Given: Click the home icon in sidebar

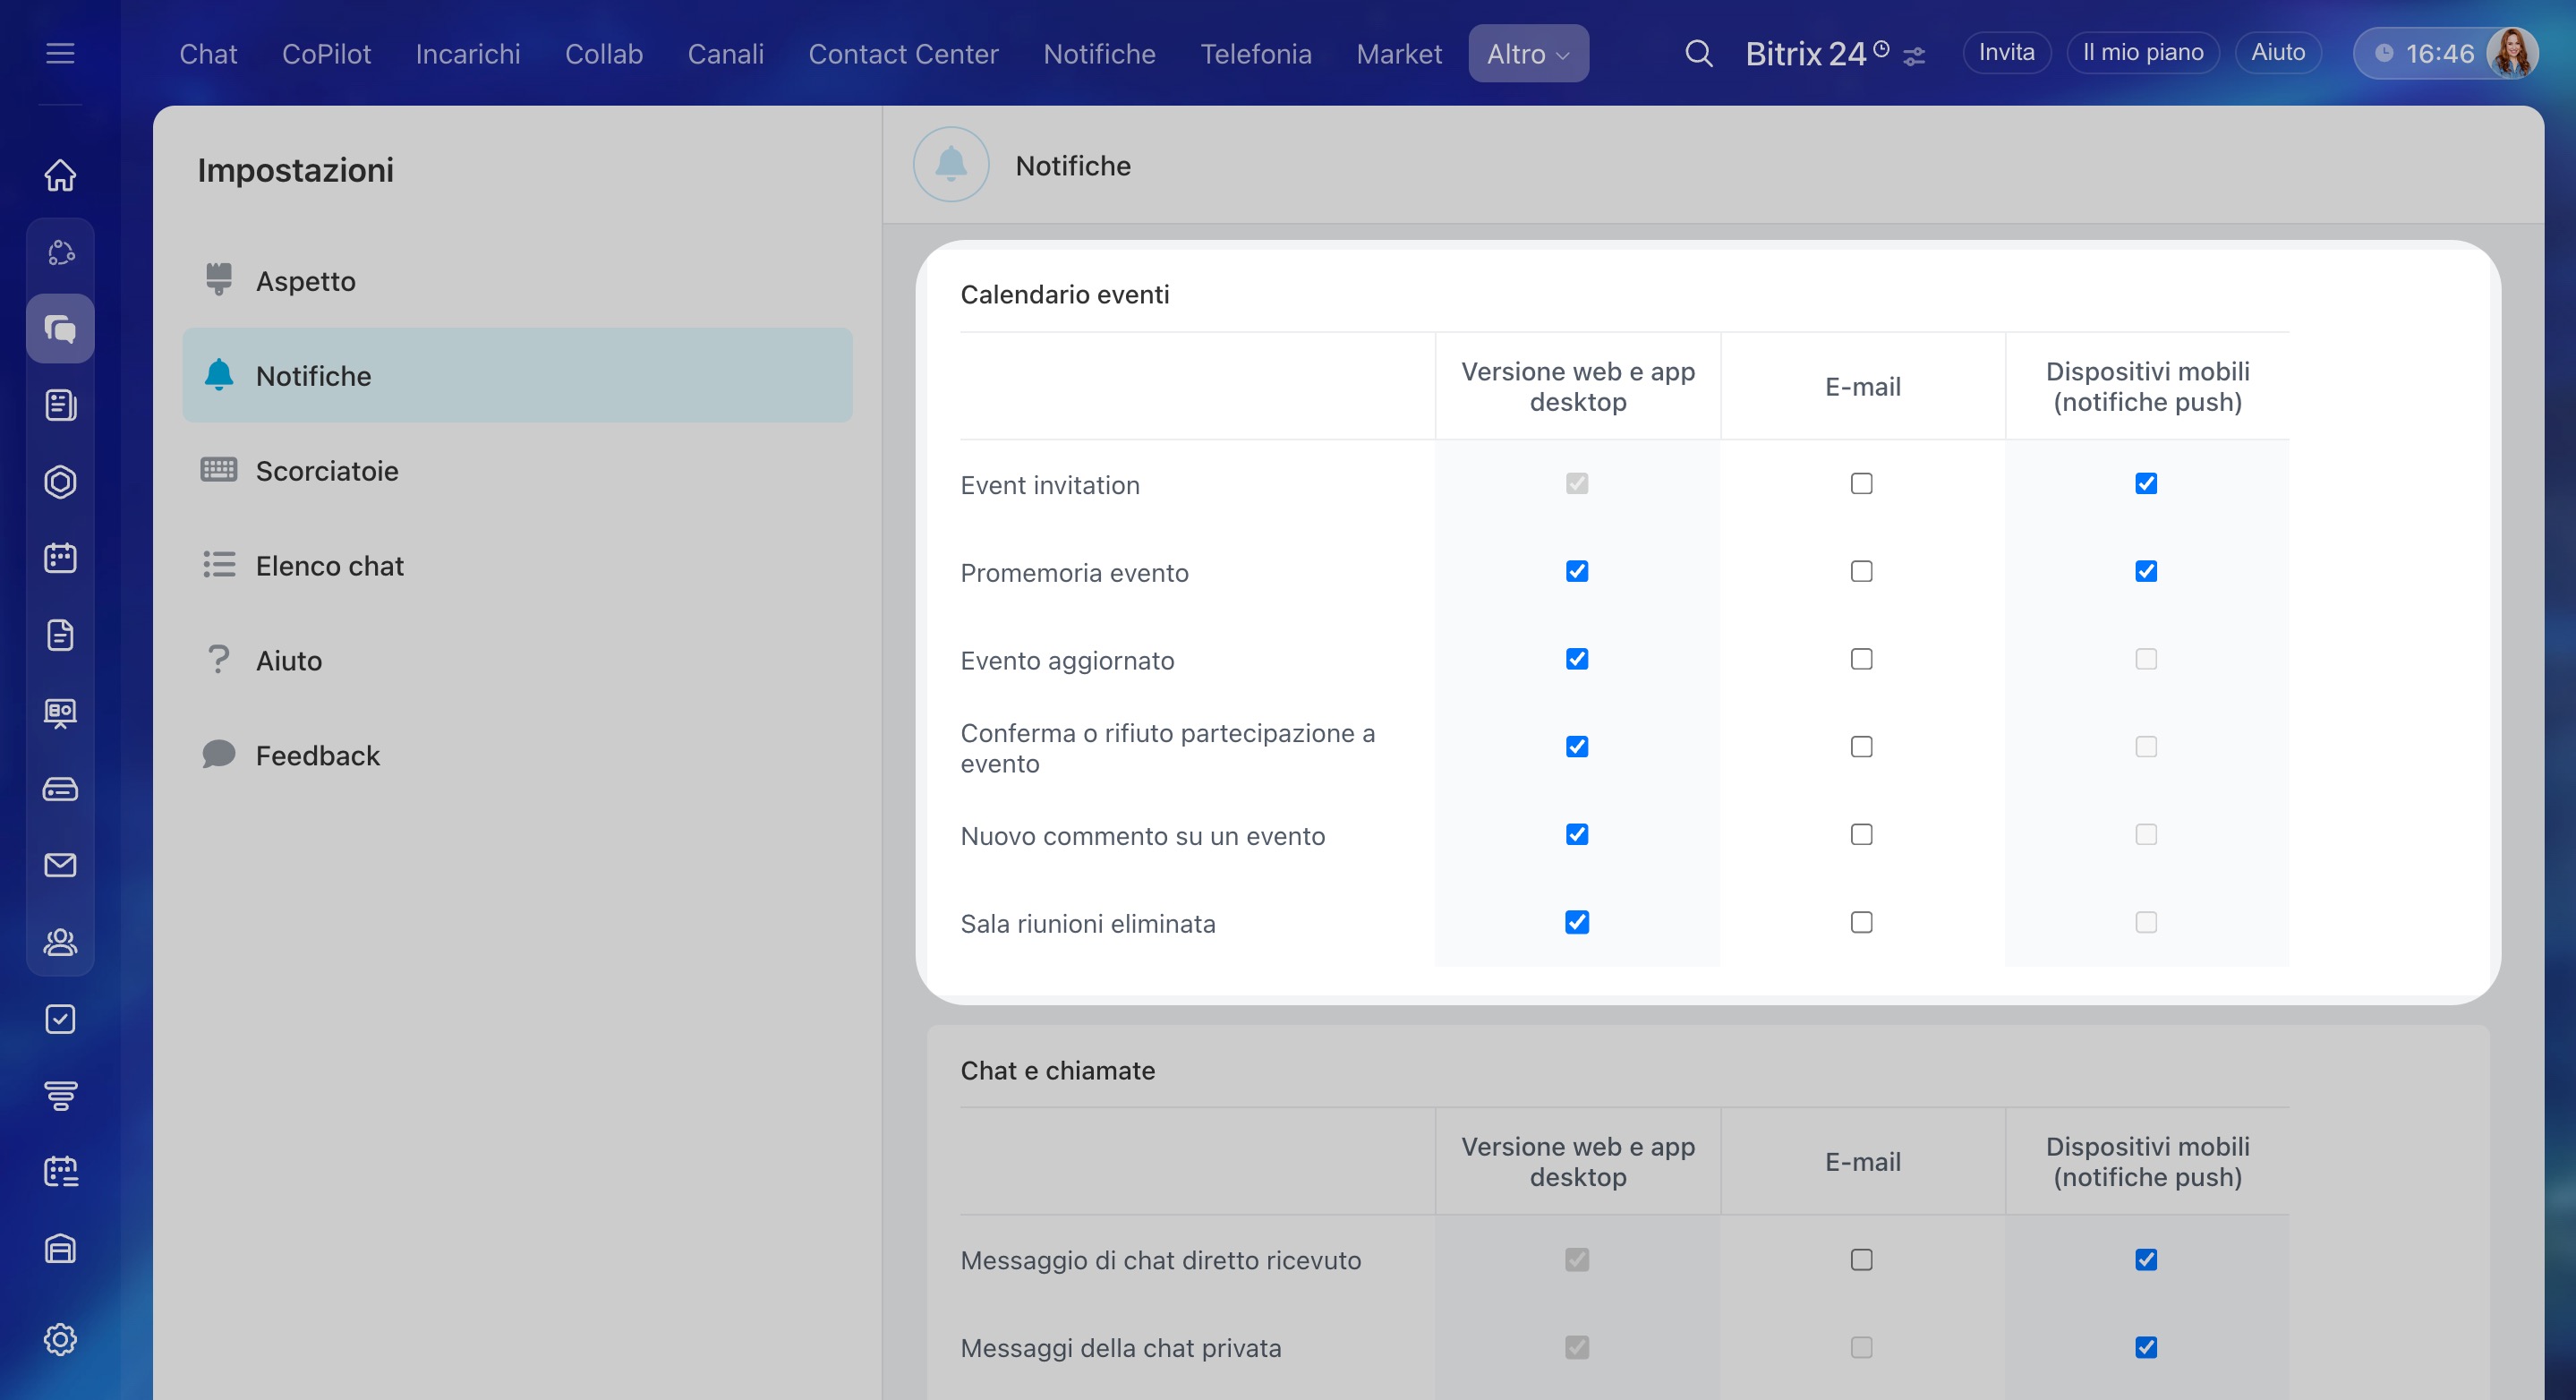Looking at the screenshot, I should coord(60,175).
